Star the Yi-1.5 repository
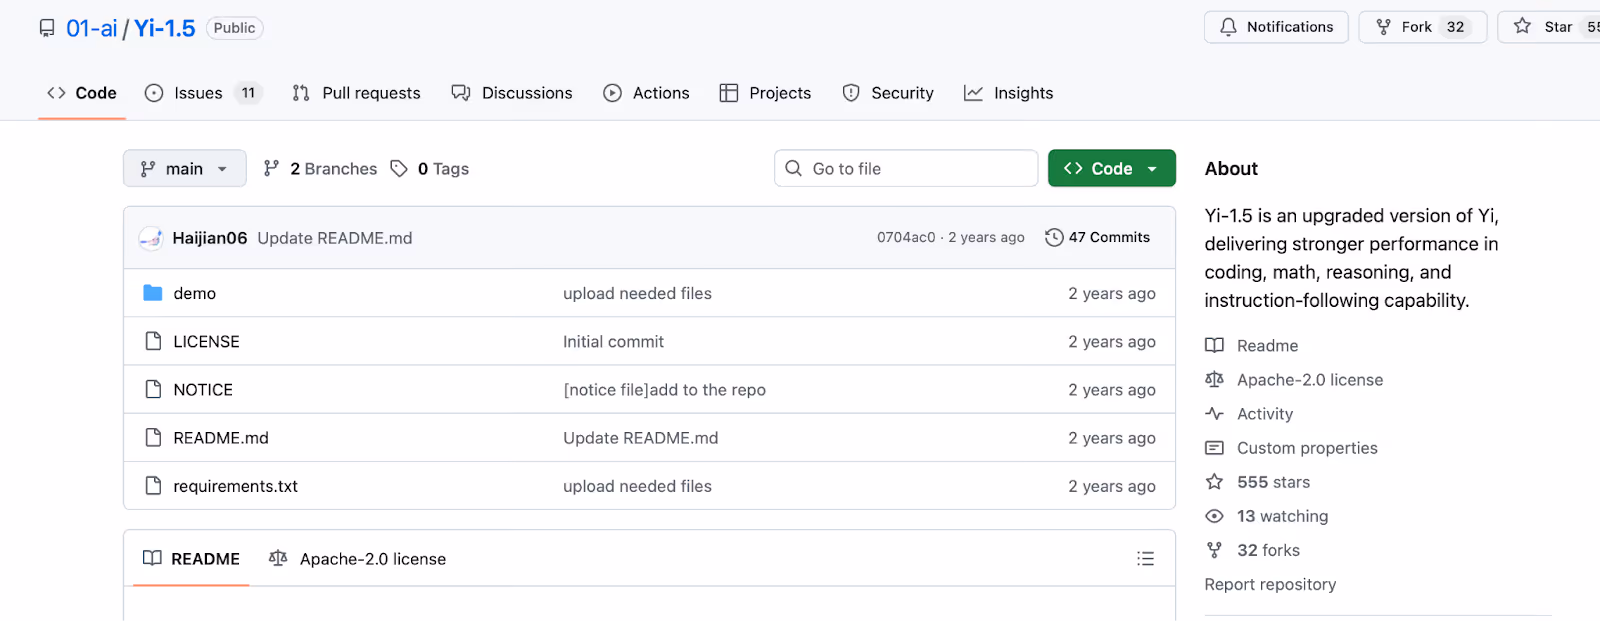The width and height of the screenshot is (1600, 621). 1549,27
